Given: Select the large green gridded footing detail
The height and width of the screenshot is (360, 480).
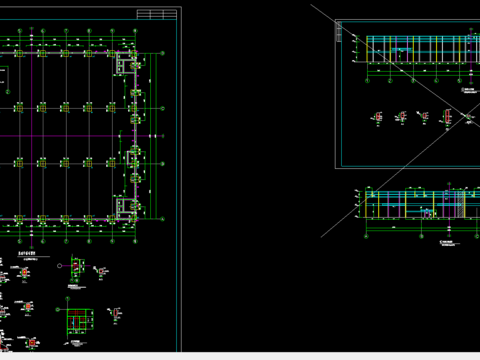Looking at the screenshot, I should [x=80, y=320].
